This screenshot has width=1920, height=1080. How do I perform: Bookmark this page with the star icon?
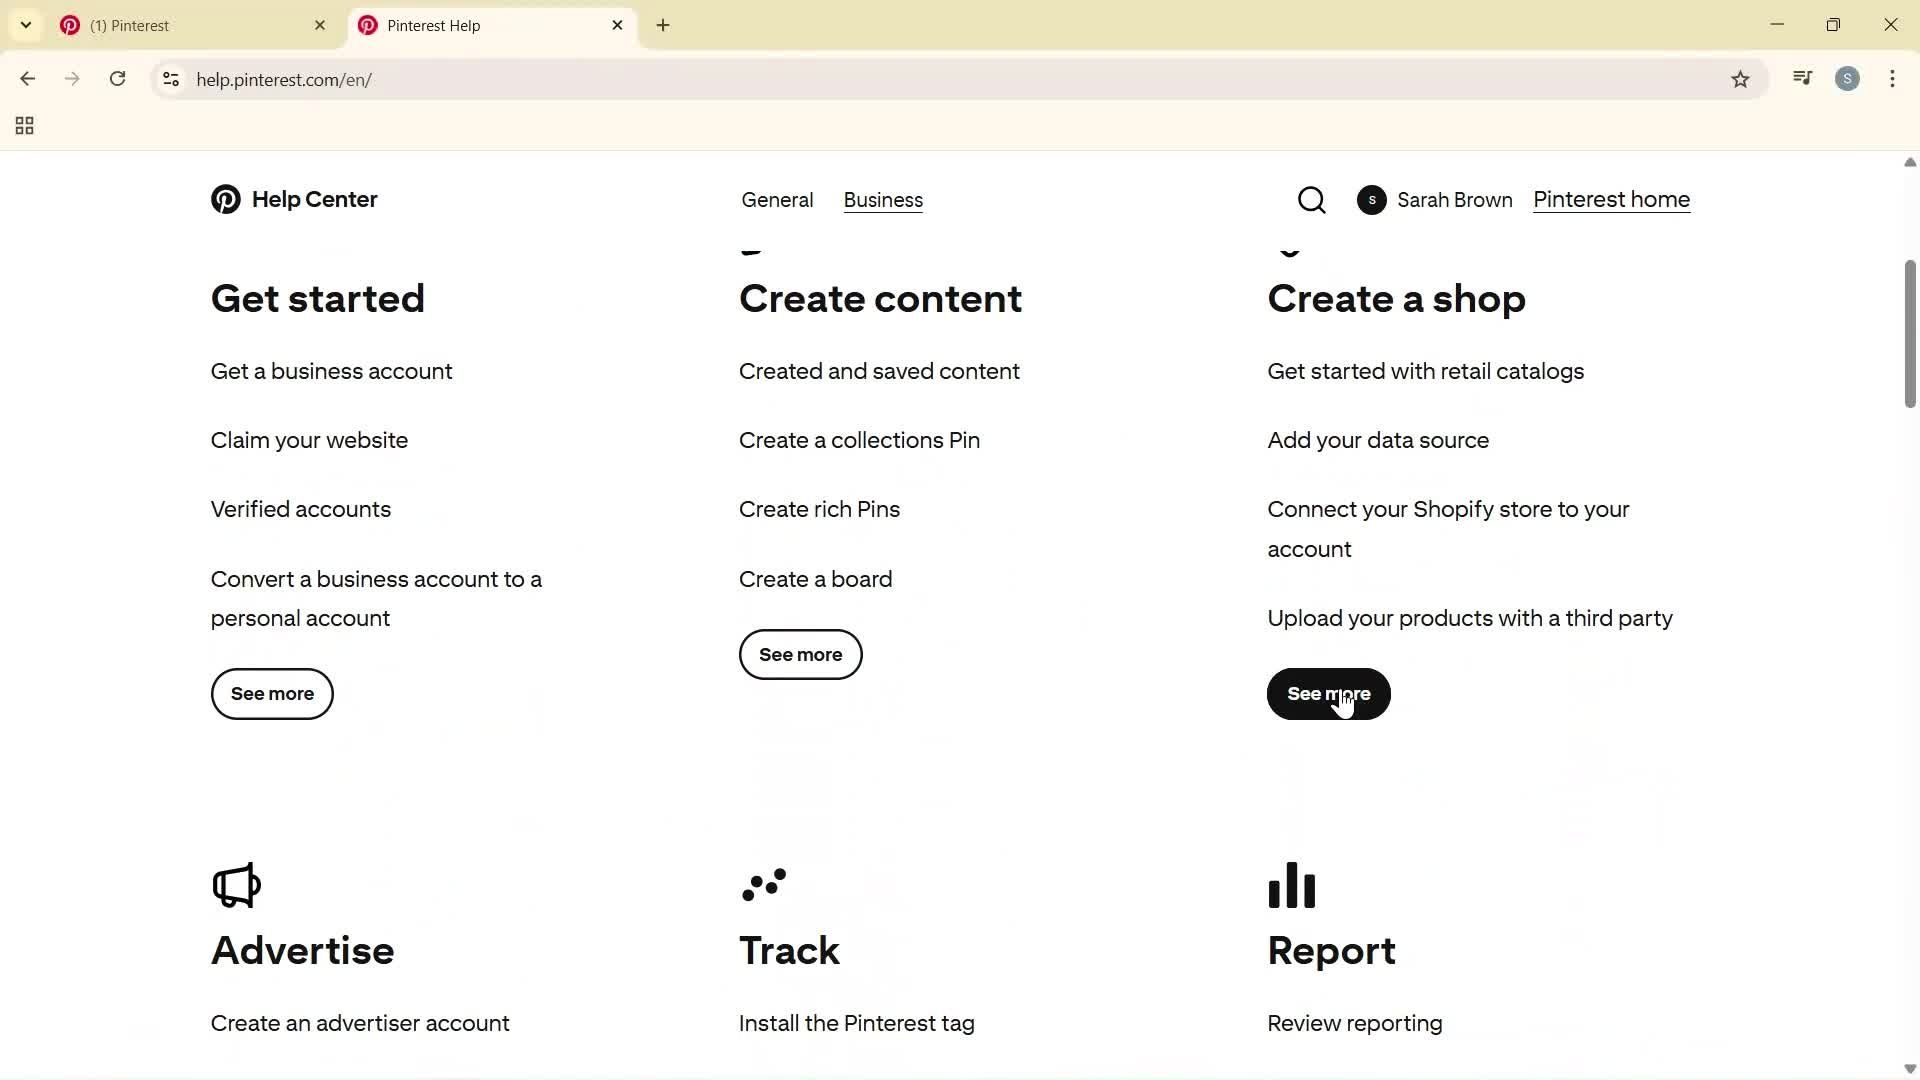coord(1741,79)
